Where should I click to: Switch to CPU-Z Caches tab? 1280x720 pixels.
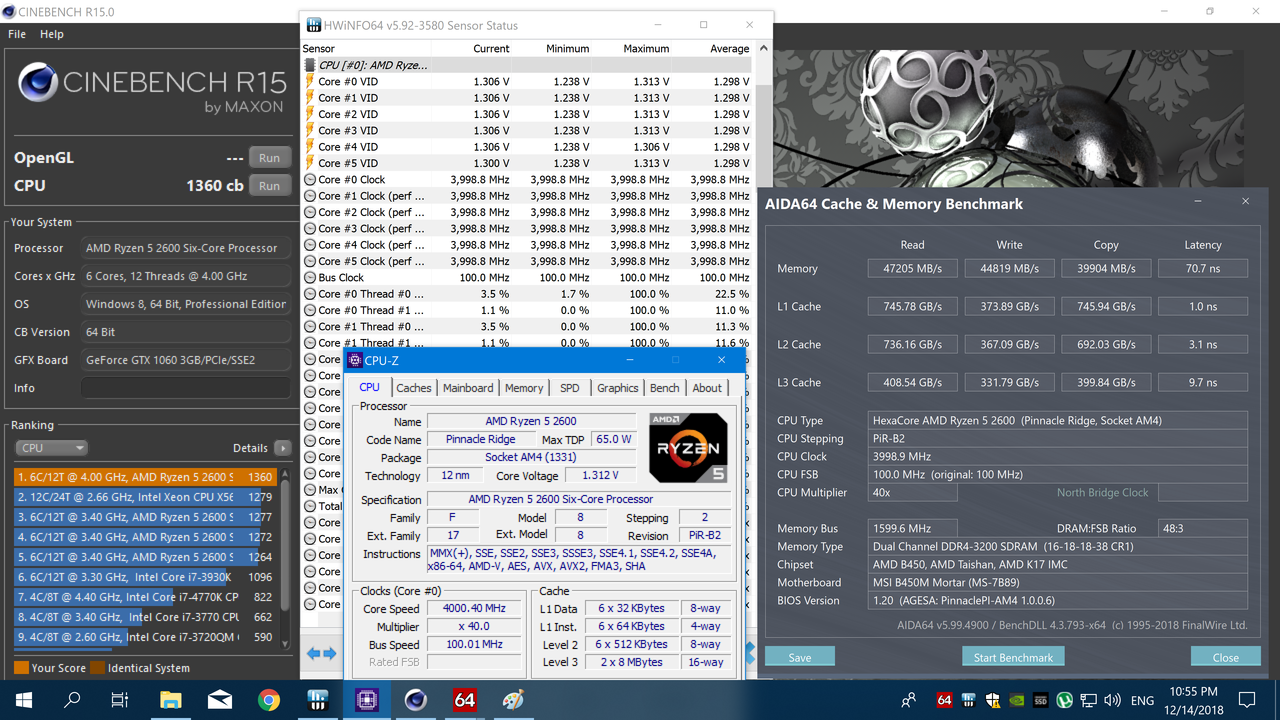point(414,388)
